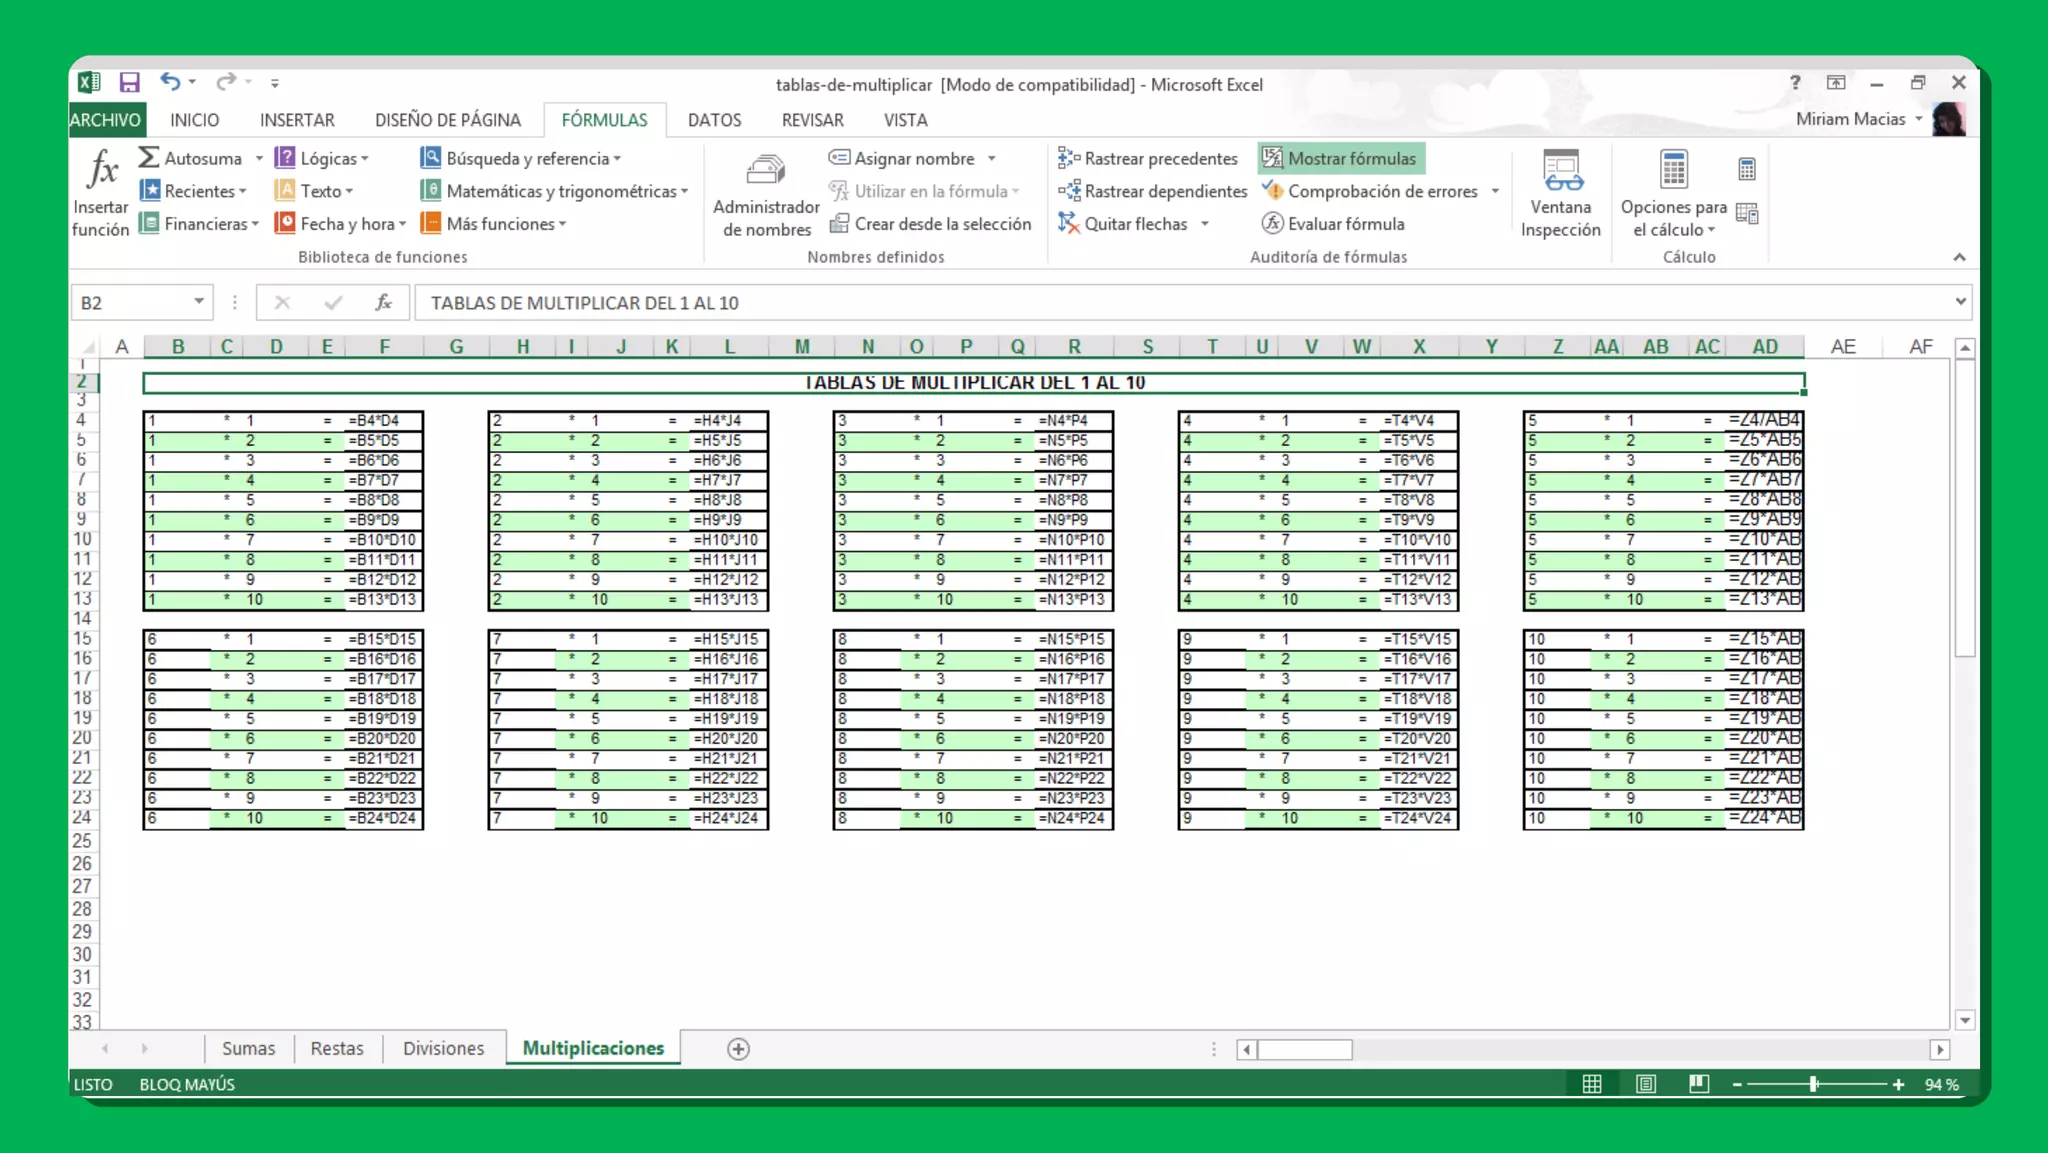Open the Texto functions icon
Viewport: 2048px width, 1153px height.
(285, 190)
